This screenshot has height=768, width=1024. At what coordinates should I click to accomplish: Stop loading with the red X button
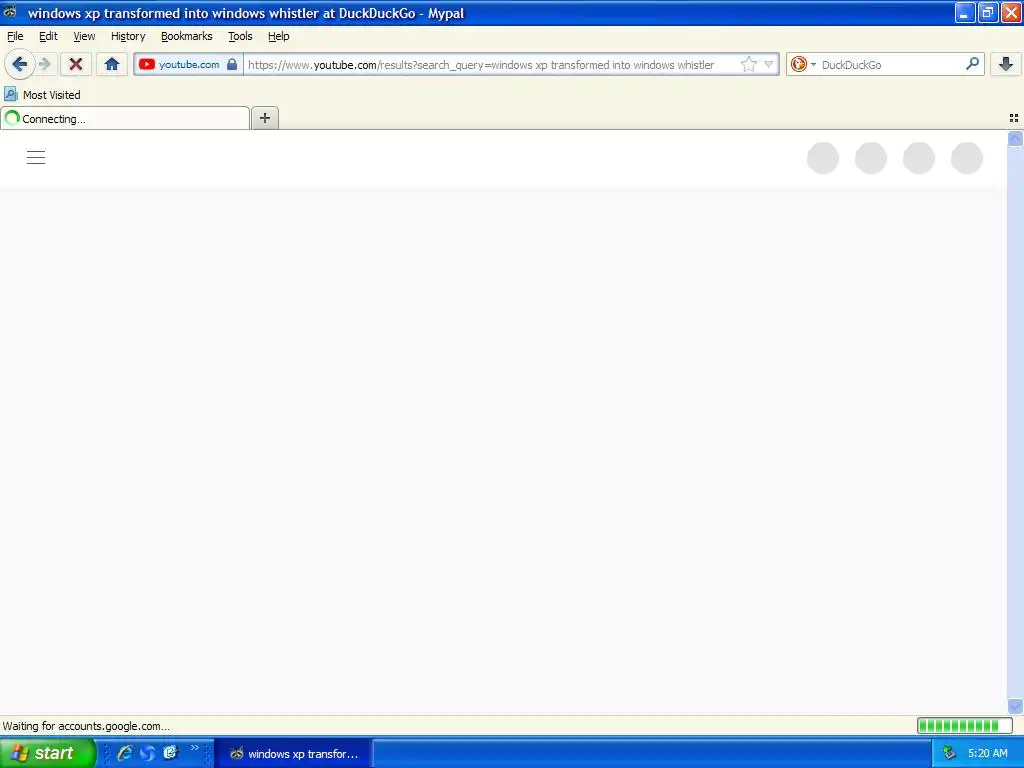point(76,64)
